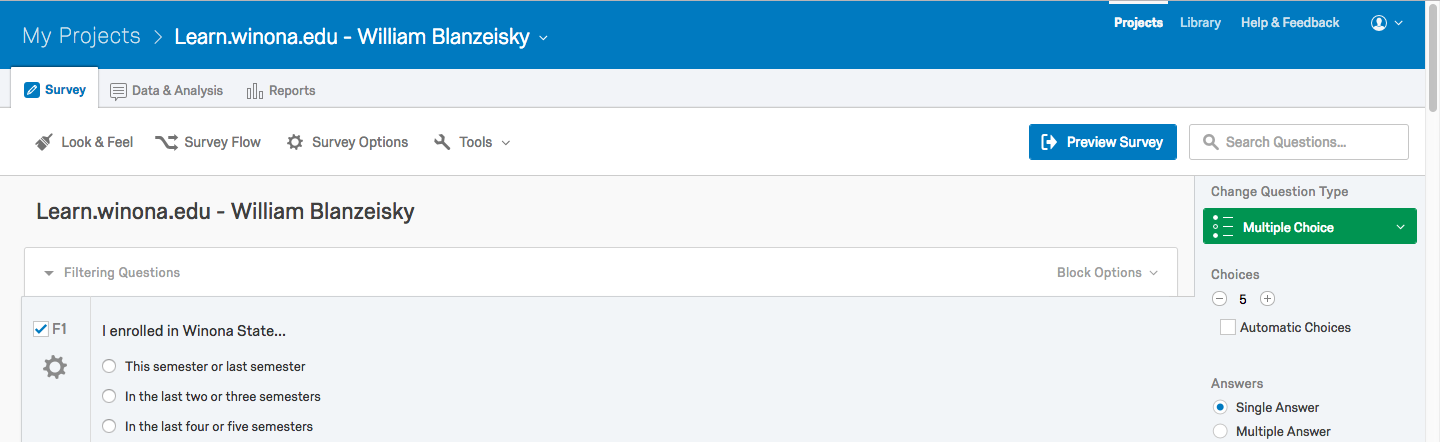The height and width of the screenshot is (442, 1440).
Task: Choose 'This semester or last semester'
Action: [x=110, y=366]
